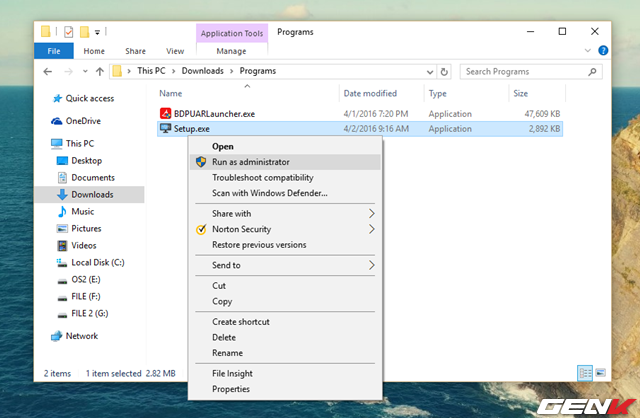640x418 pixels.
Task: Expand the chevron after This PC breadcrumb
Action: [173, 71]
